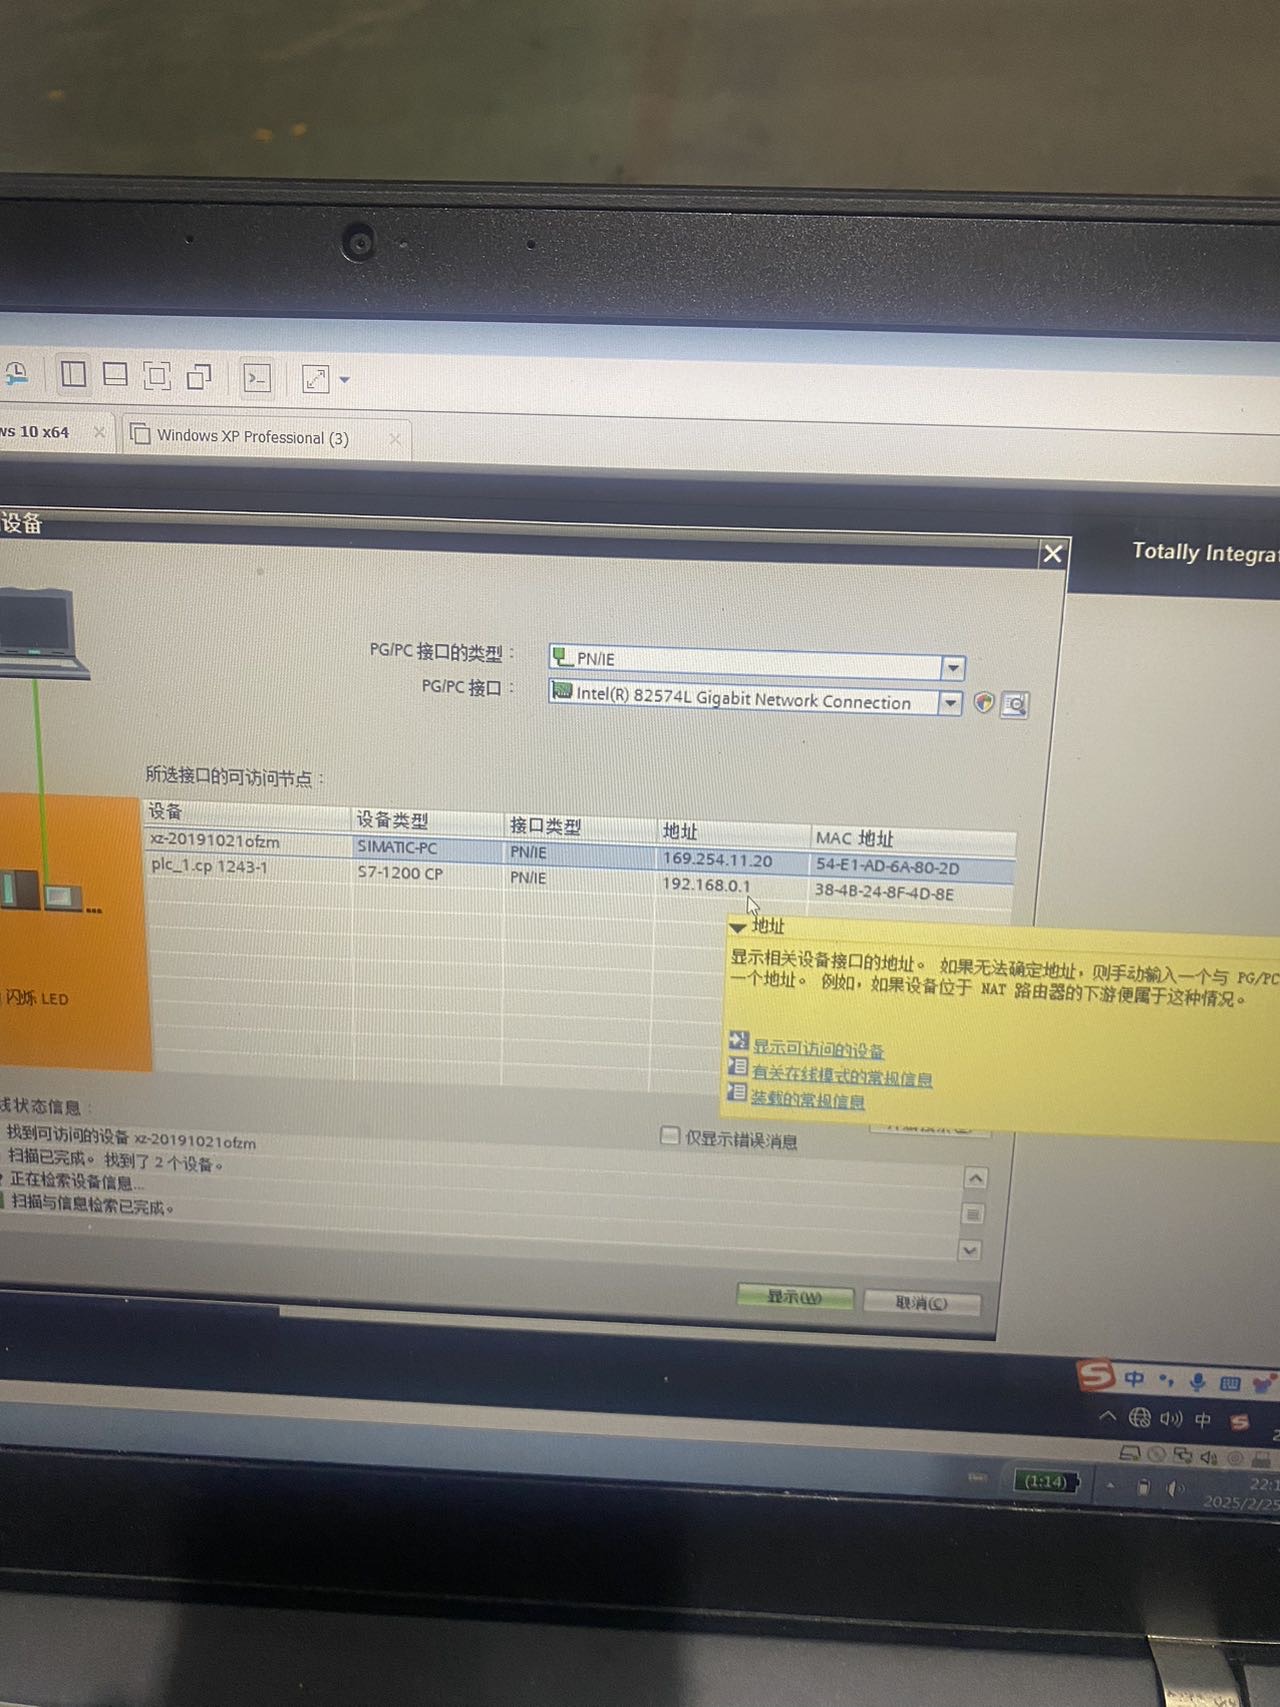Open the VMware snapshot manager icon

(x=15, y=374)
